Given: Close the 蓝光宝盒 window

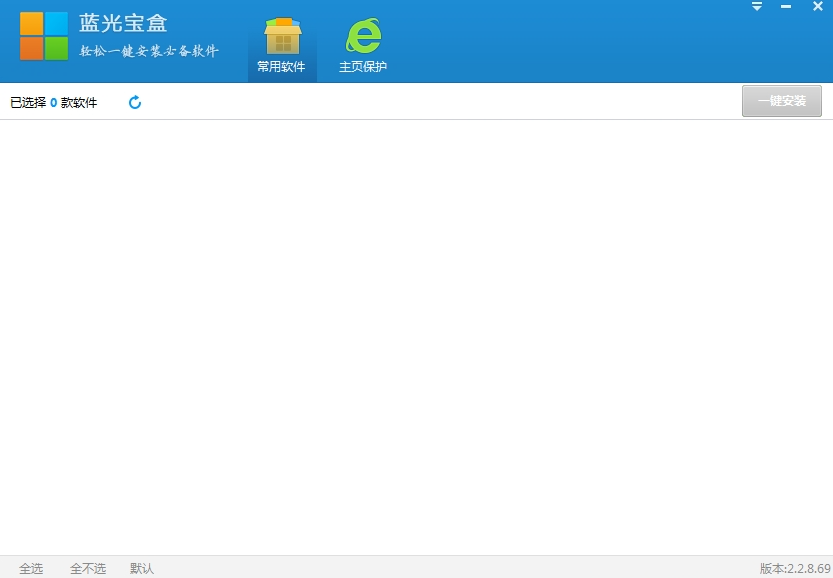Looking at the screenshot, I should pyautogui.click(x=818, y=6).
